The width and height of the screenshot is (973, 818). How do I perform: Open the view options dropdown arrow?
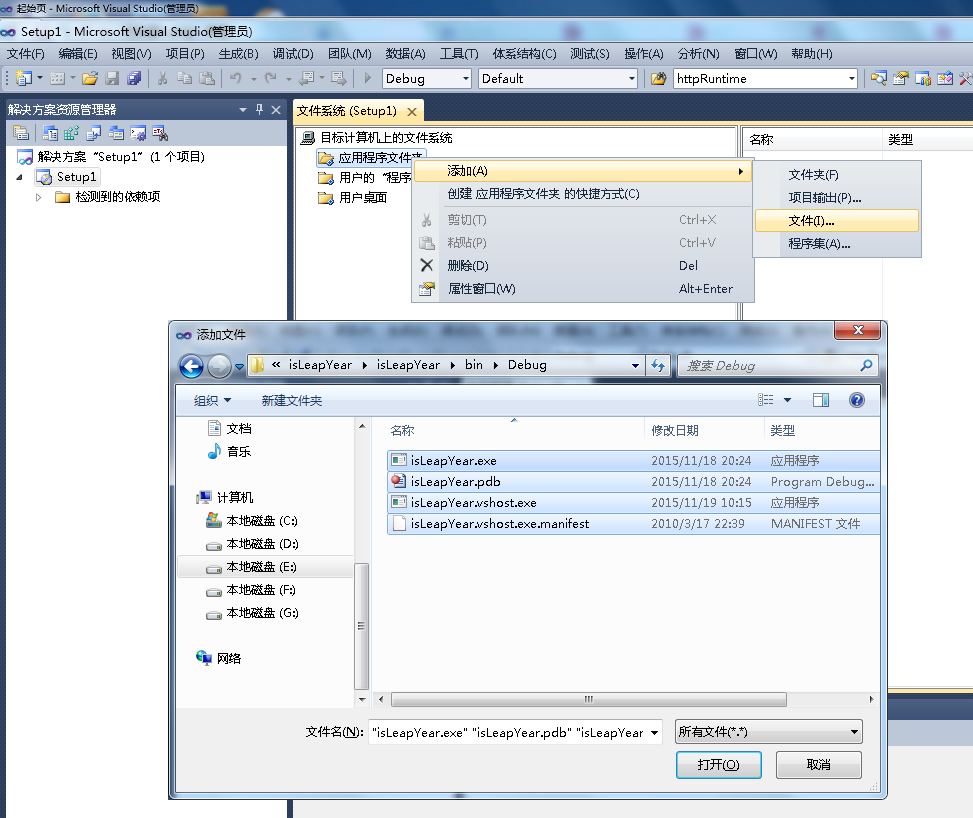coord(787,400)
